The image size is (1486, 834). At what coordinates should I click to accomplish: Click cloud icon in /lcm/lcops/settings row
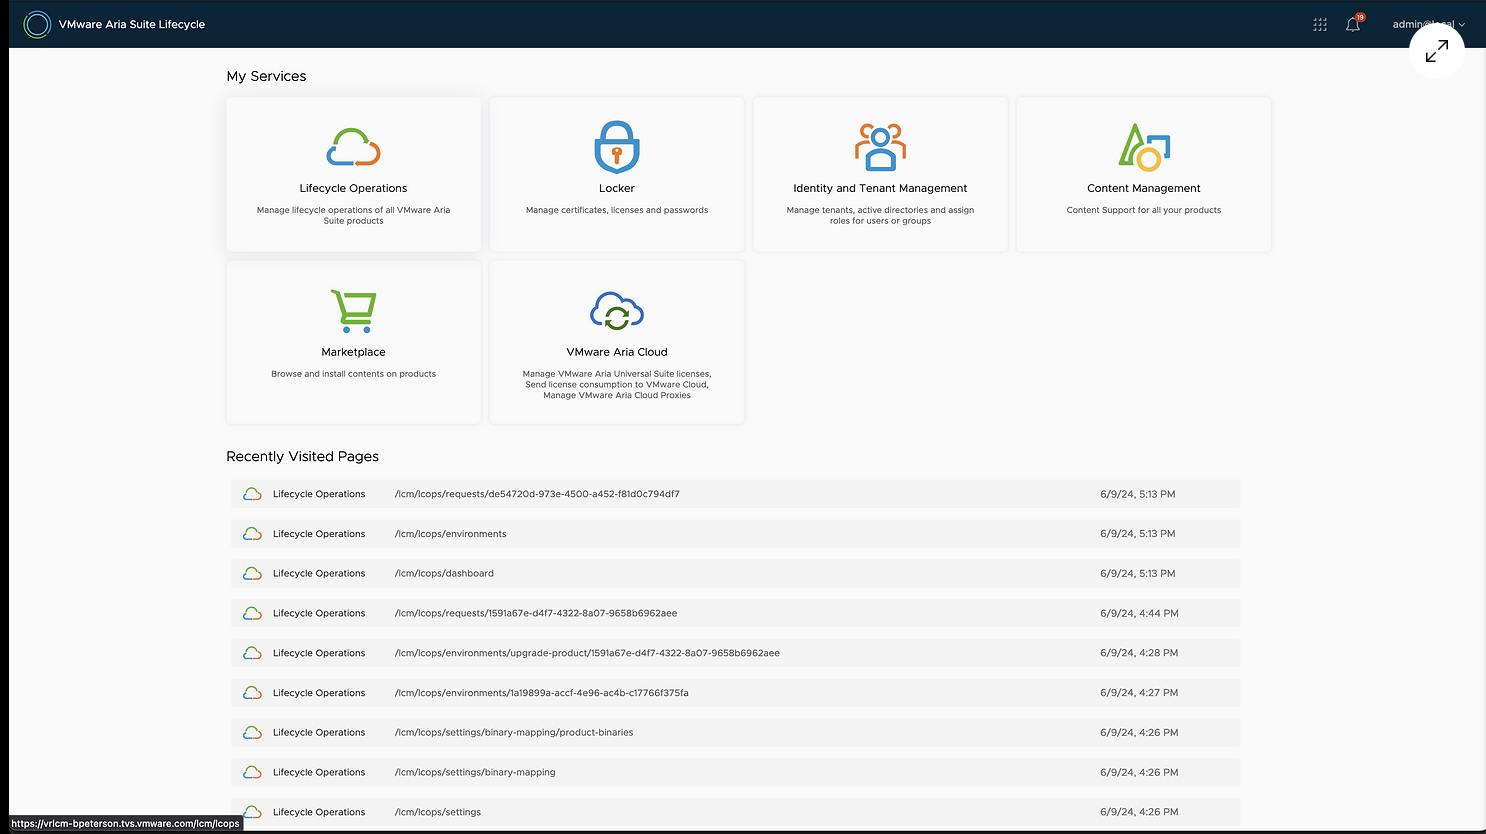point(253,812)
